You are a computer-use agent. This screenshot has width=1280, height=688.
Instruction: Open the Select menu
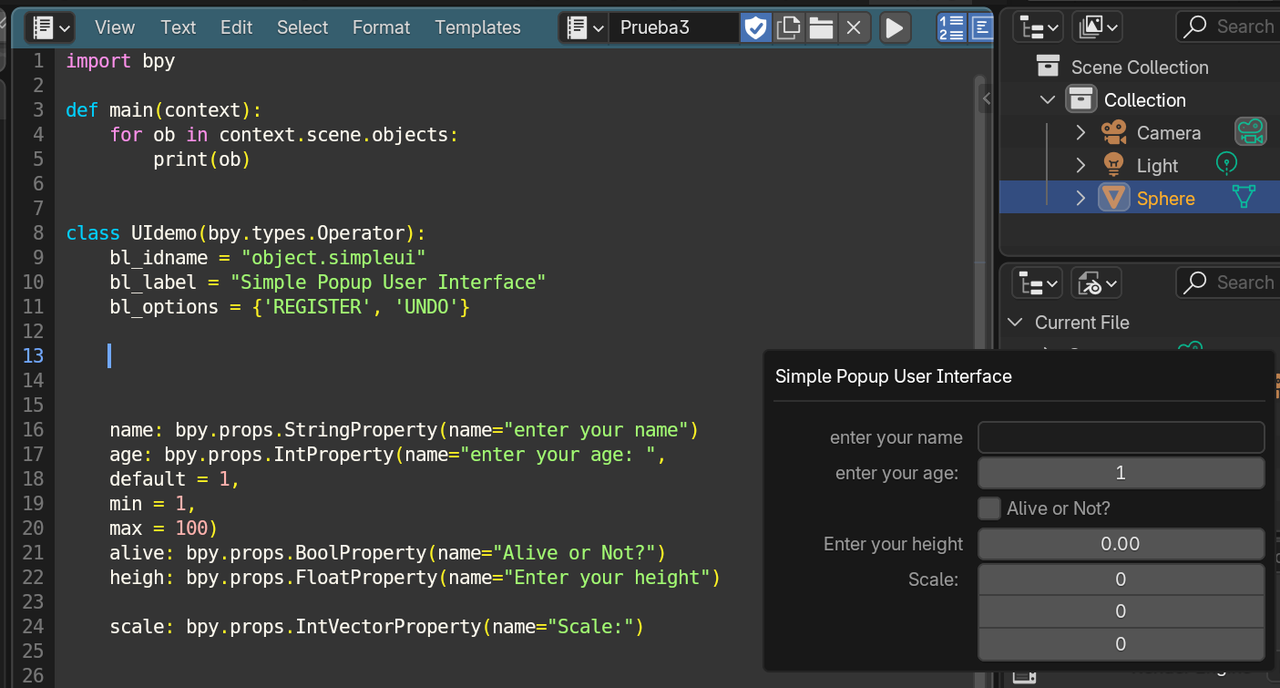tap(302, 27)
